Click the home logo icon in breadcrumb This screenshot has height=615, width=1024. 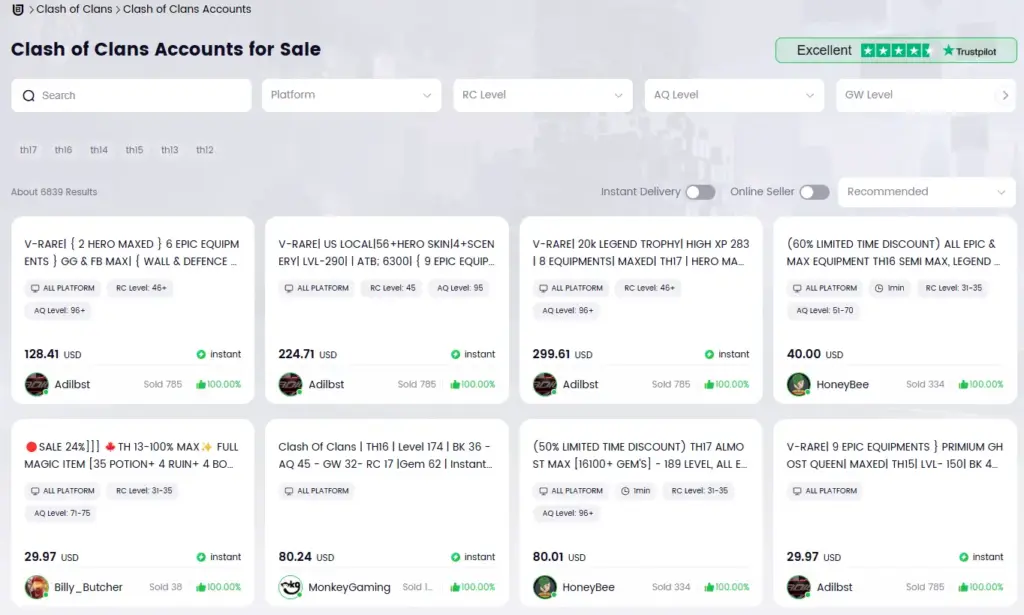pos(17,9)
